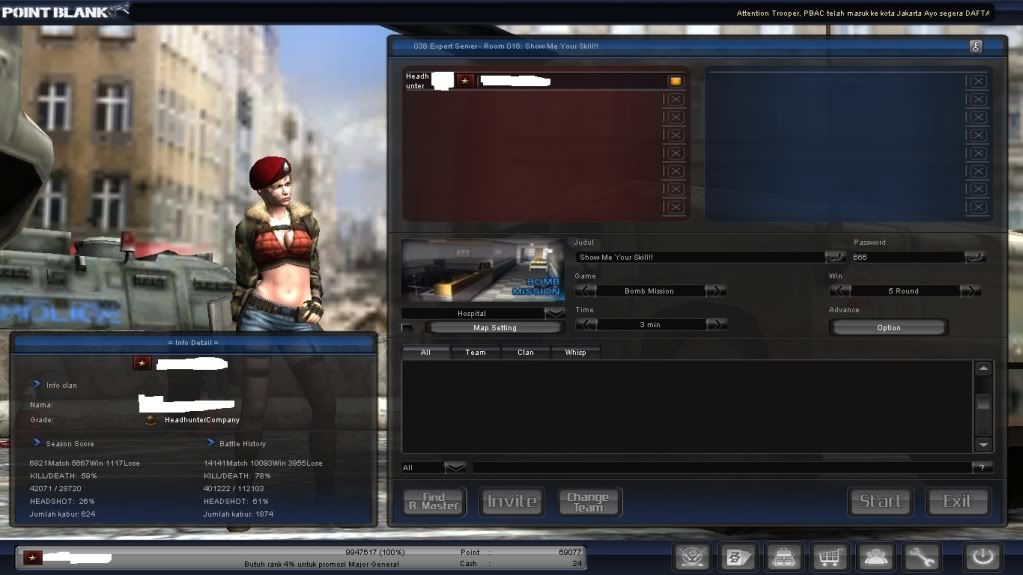Open the chat target All dropdown
The image size is (1023, 575).
tap(455, 467)
